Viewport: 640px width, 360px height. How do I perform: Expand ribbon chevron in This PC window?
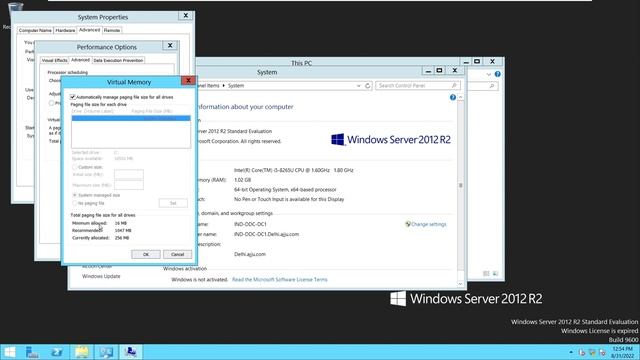(489, 75)
